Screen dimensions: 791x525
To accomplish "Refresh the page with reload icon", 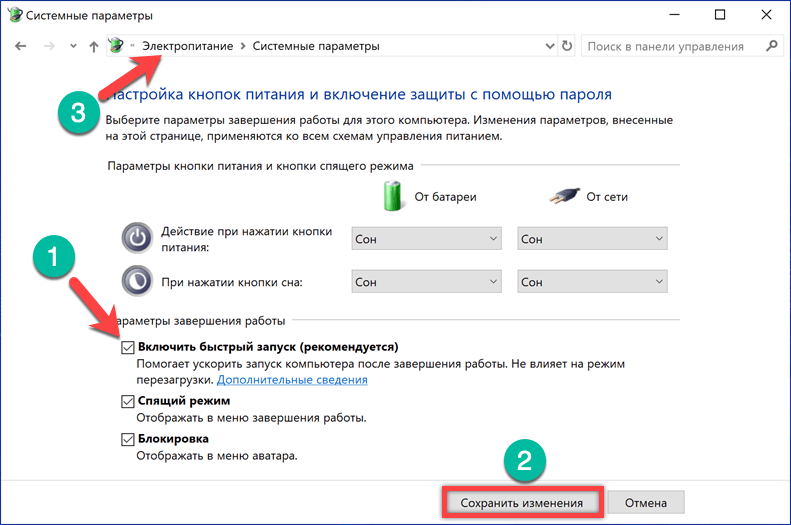I will pyautogui.click(x=567, y=46).
